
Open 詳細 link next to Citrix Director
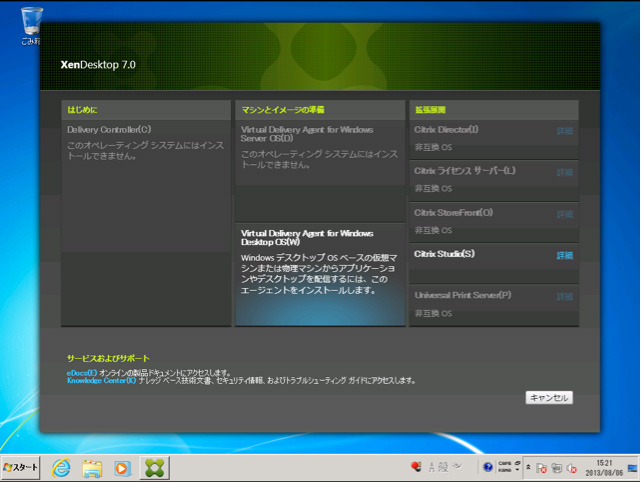pyautogui.click(x=565, y=131)
